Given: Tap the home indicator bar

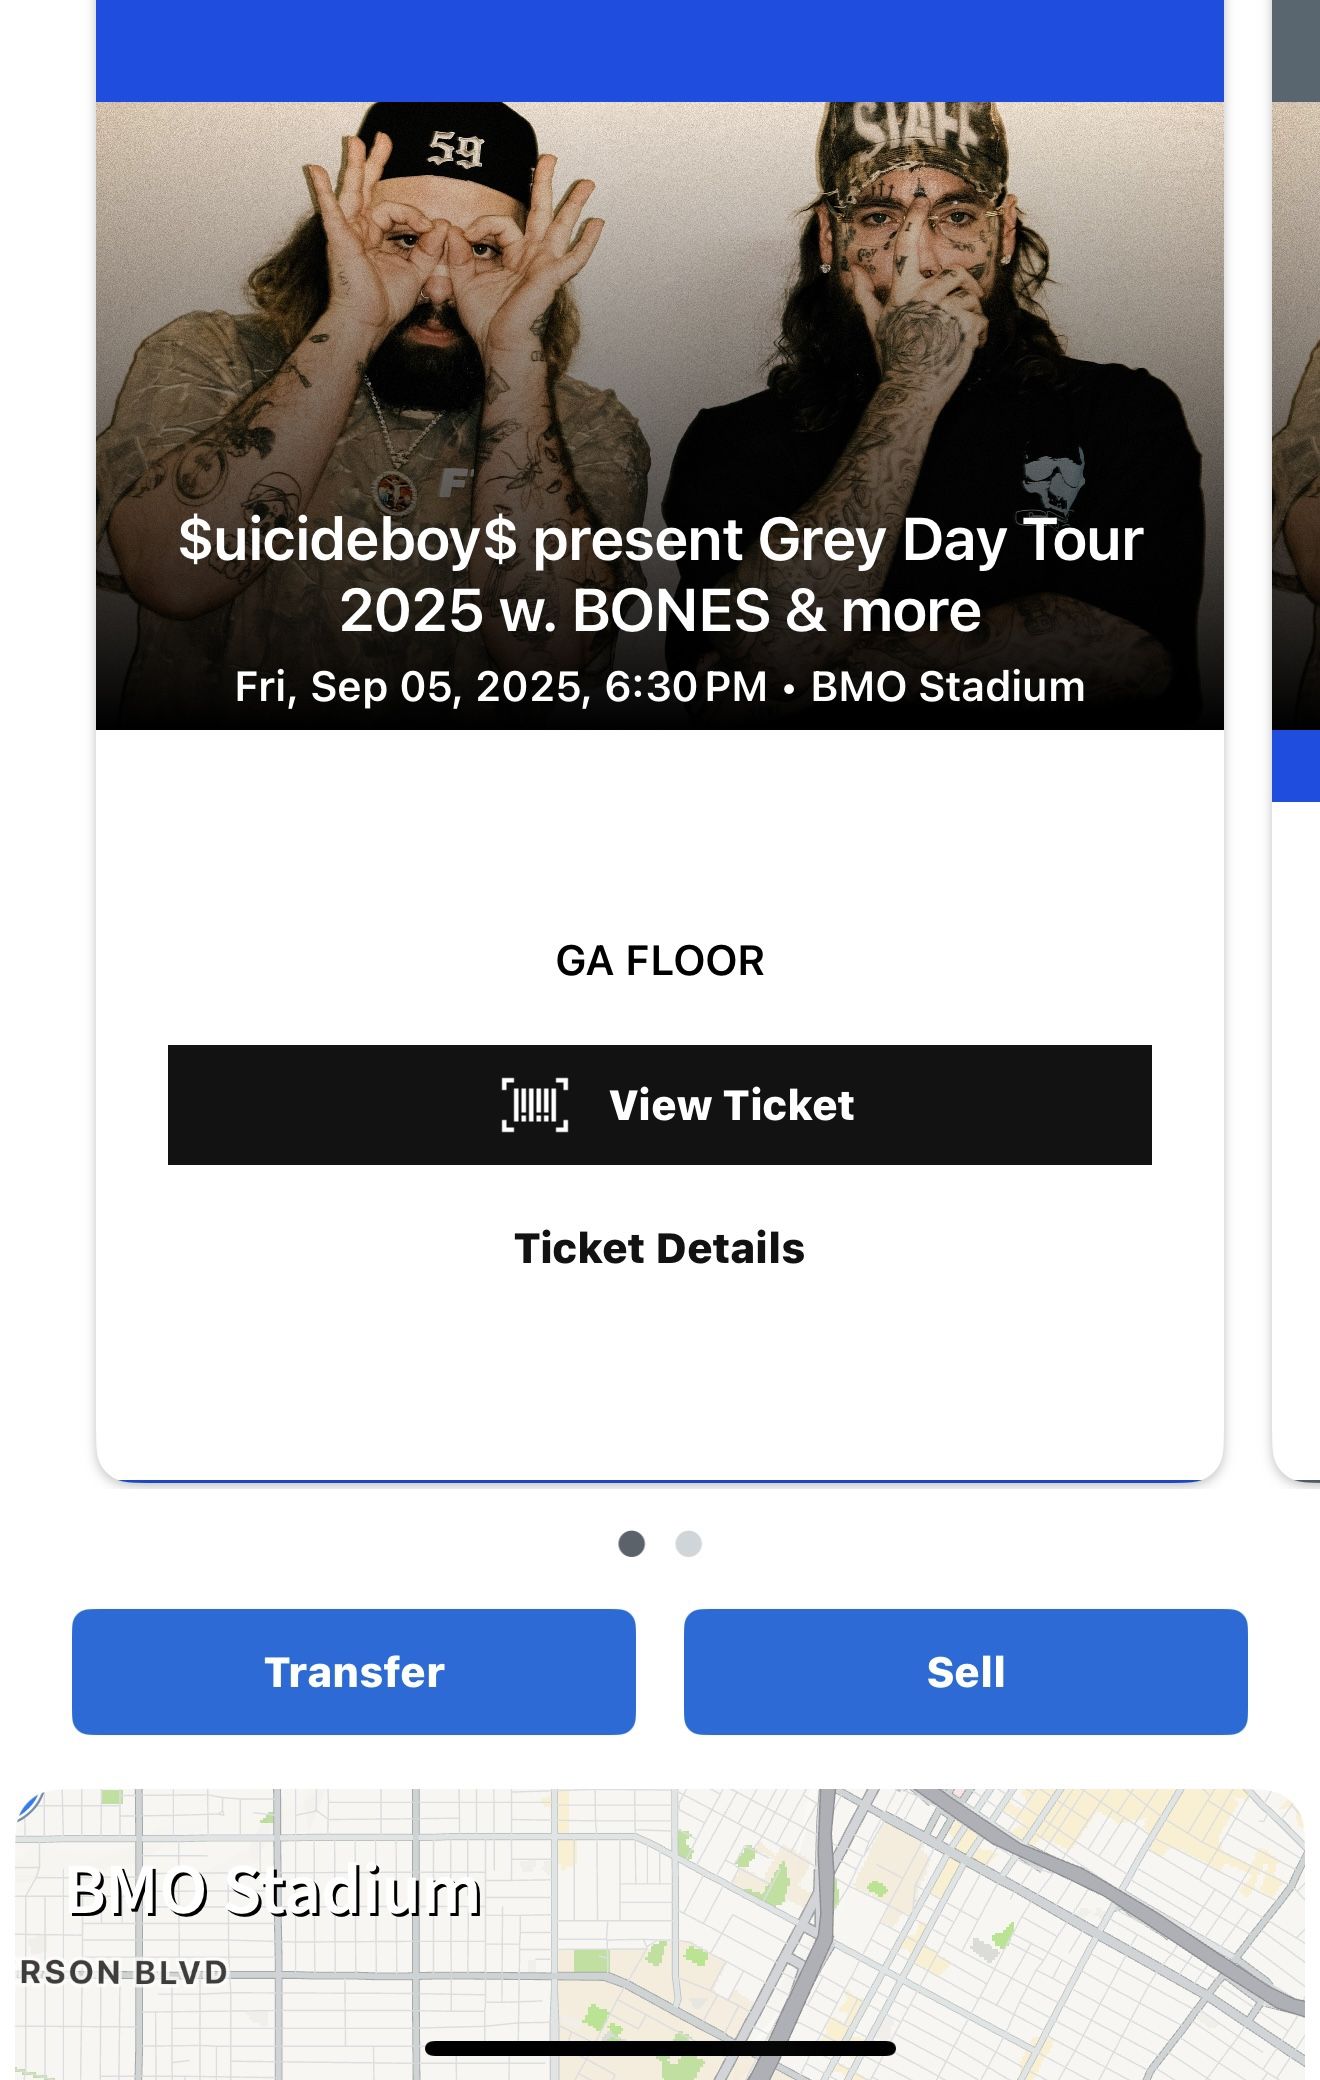Looking at the screenshot, I should click(x=660, y=2049).
